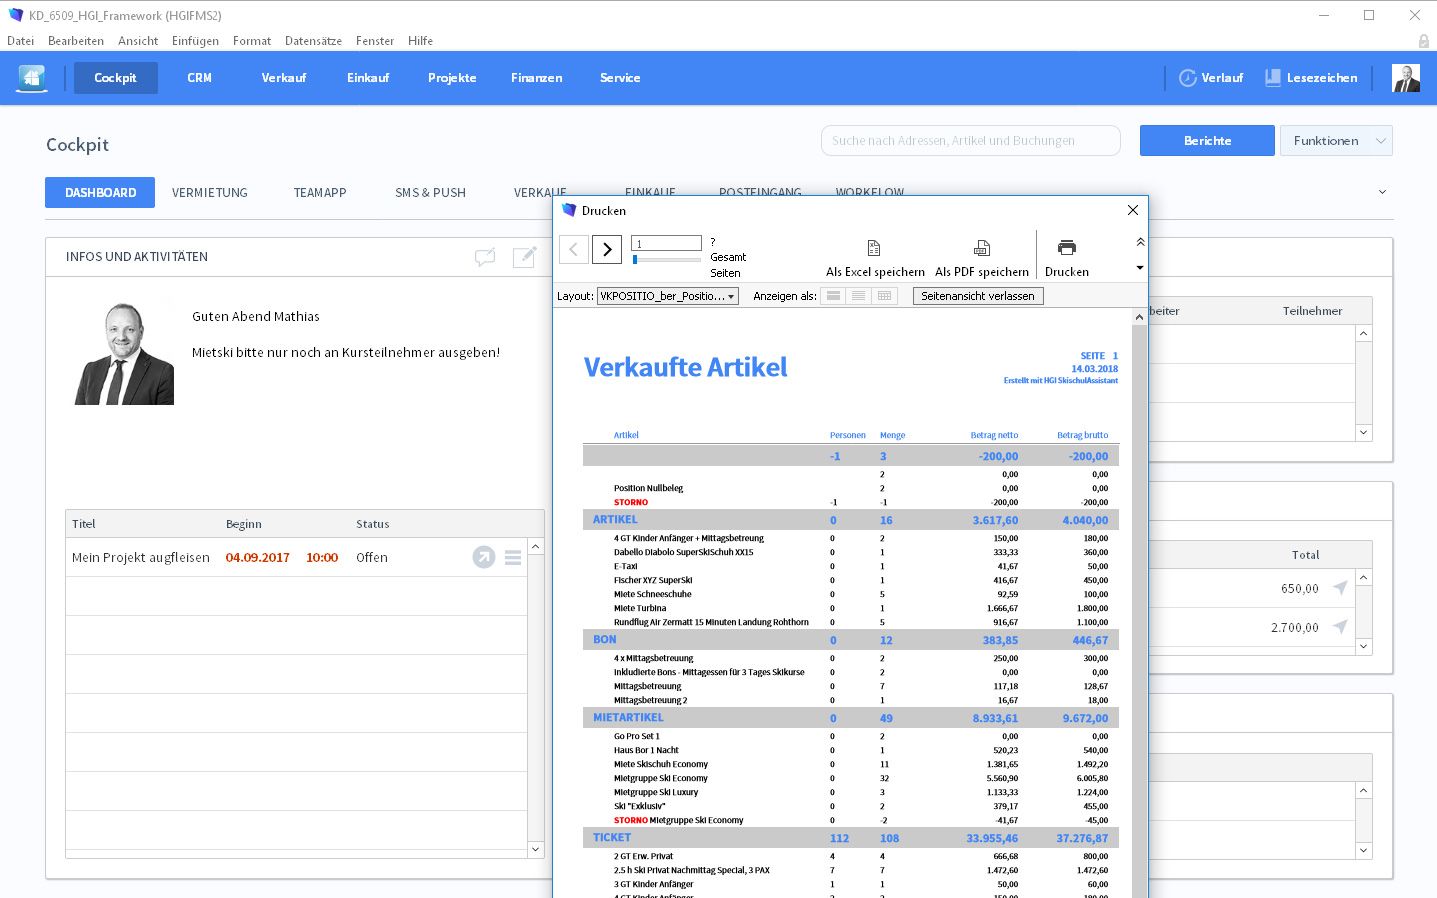Click the speech bubble icon in Infos panel
This screenshot has height=898, width=1437.
coord(485,258)
